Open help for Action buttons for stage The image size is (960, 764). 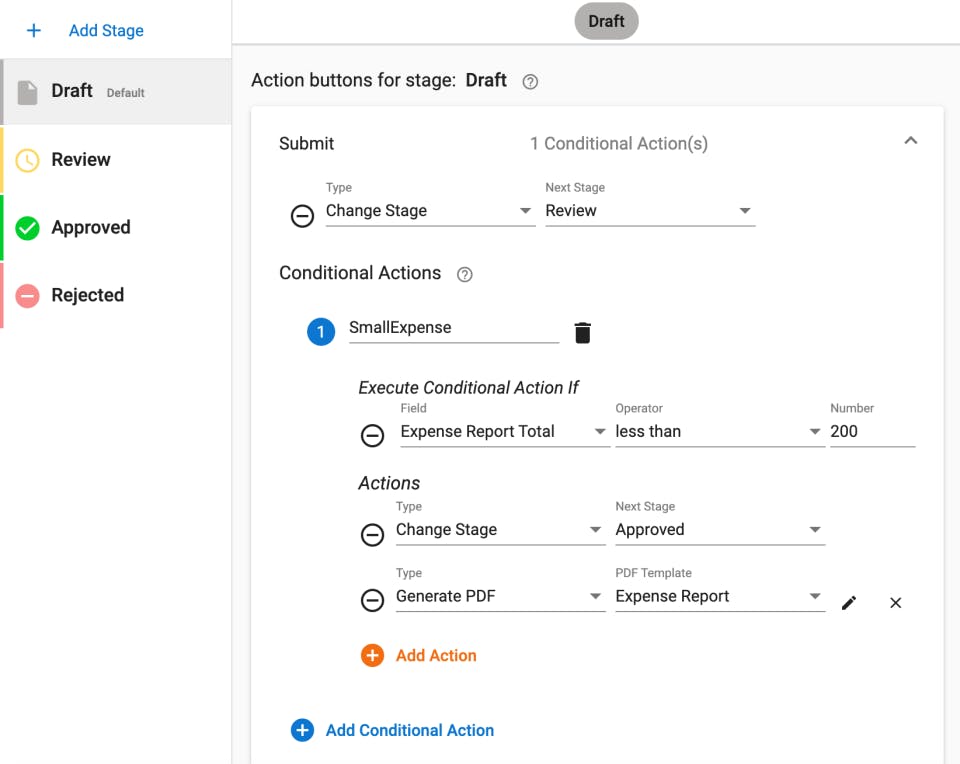click(530, 81)
